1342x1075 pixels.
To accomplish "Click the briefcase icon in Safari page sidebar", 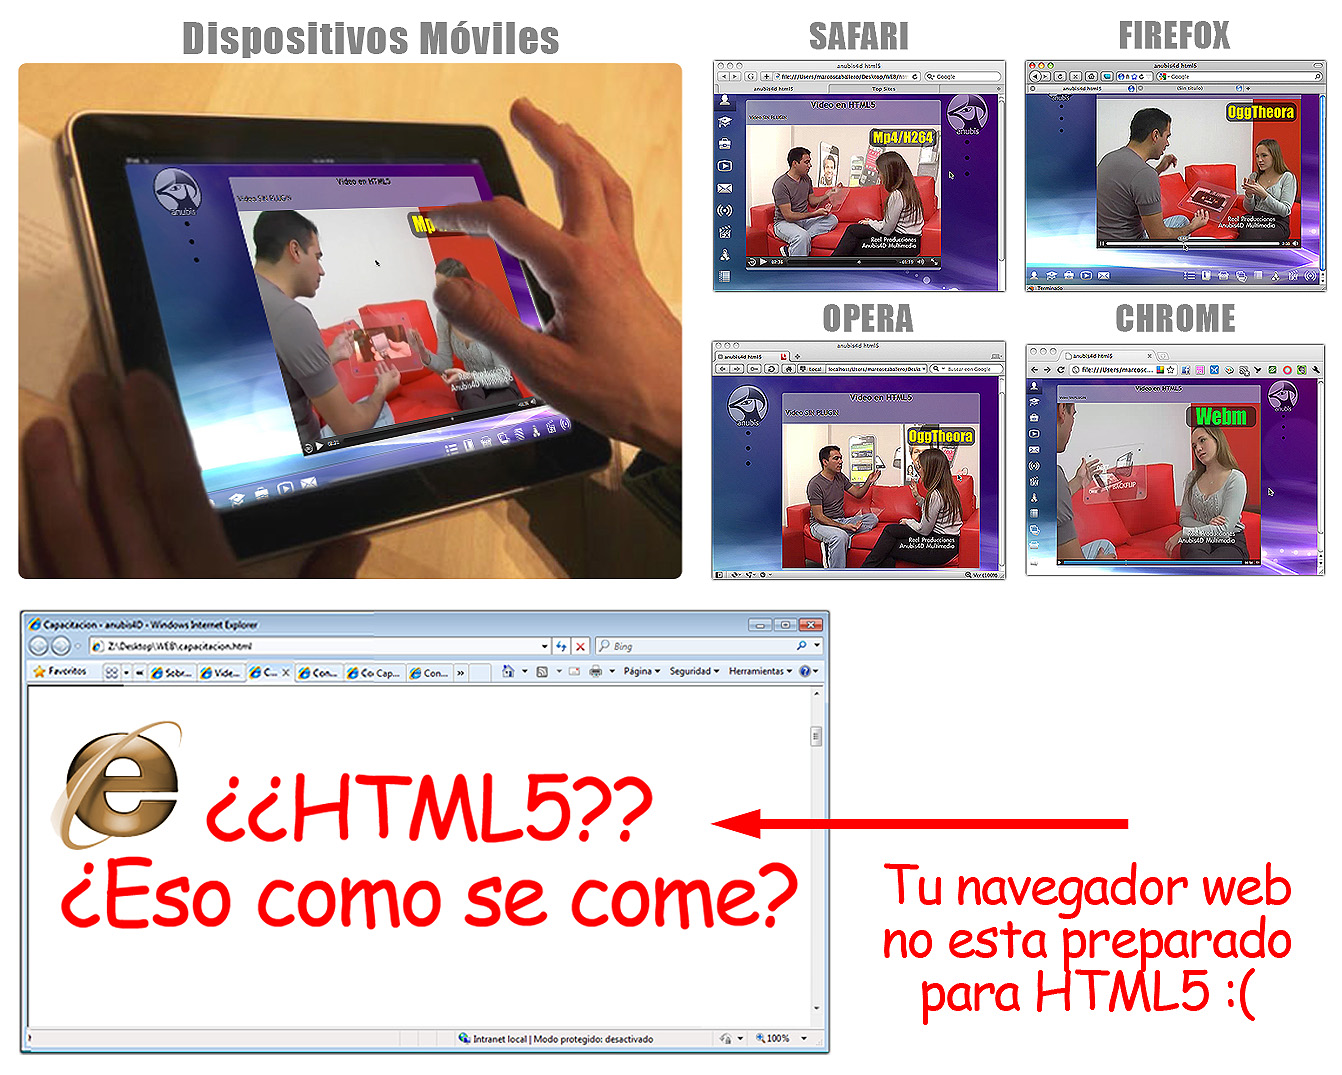I will [724, 144].
